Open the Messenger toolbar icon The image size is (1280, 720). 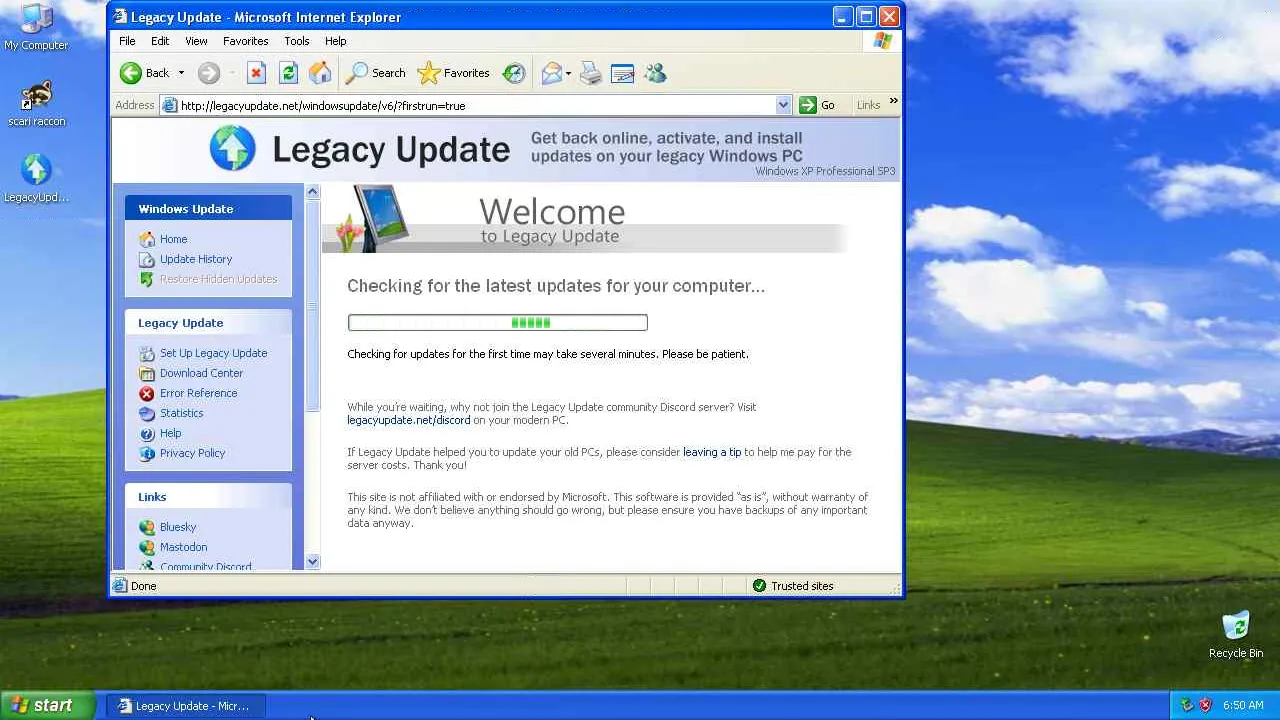click(655, 73)
